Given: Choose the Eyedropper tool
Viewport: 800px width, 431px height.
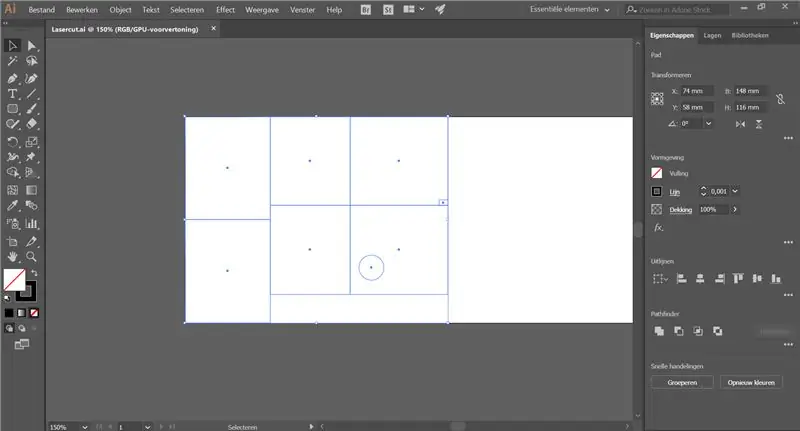Looking at the screenshot, I should tap(13, 206).
